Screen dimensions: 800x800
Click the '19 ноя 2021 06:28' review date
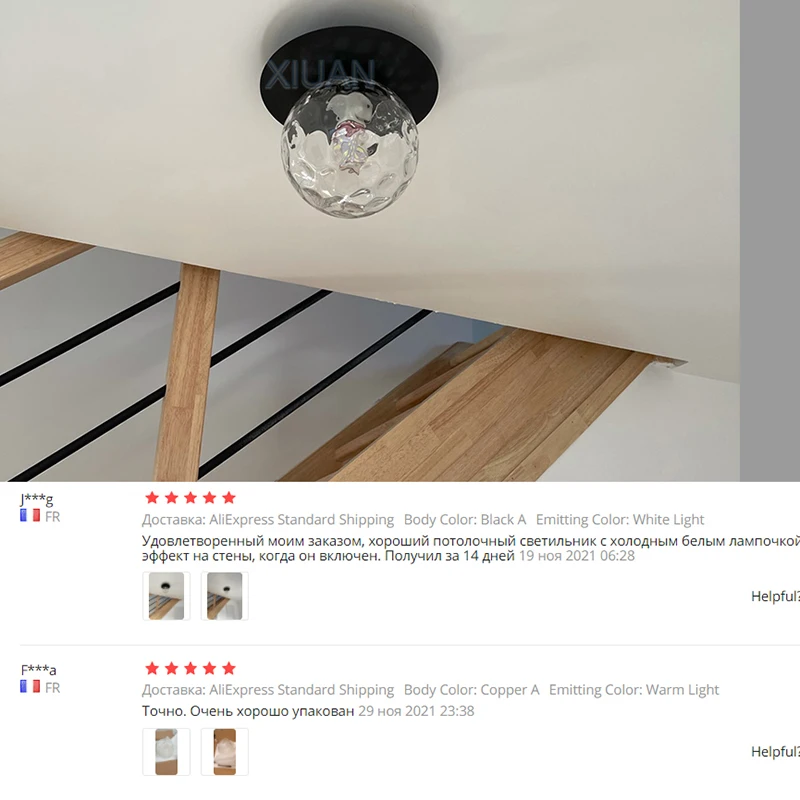577,556
